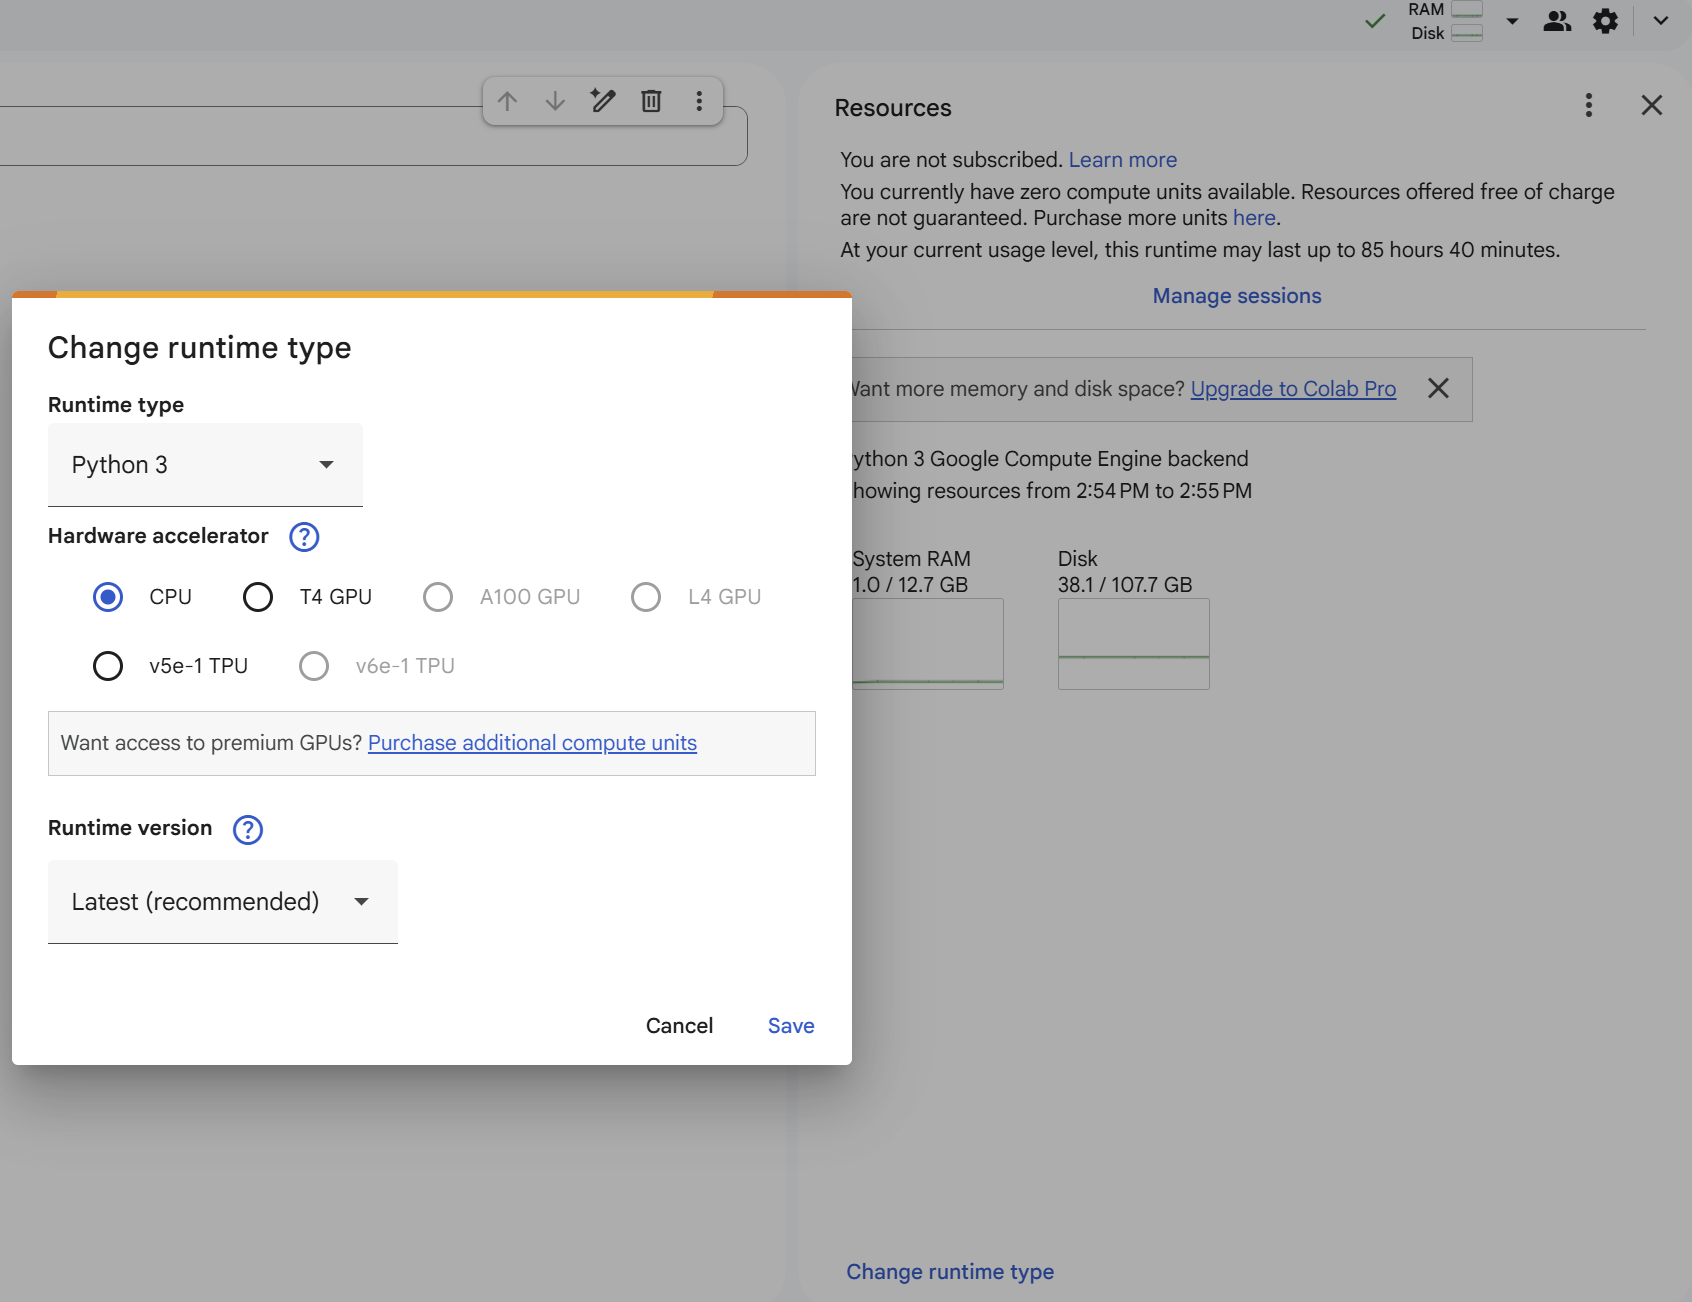Dismiss the Upgrade to Colab Pro banner
This screenshot has height=1302, width=1692.
pos(1438,389)
